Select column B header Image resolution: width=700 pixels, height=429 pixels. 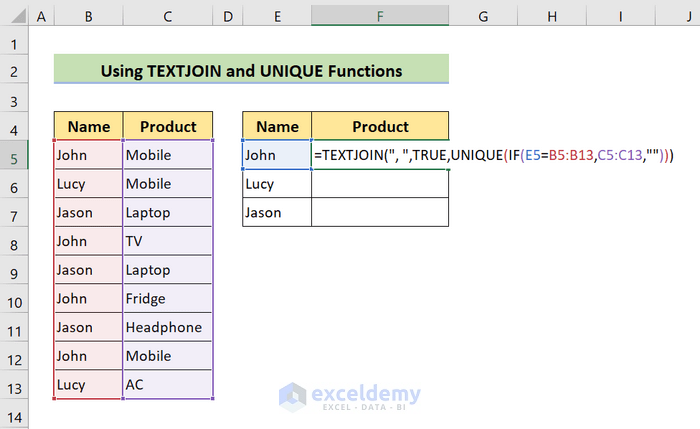click(x=88, y=17)
